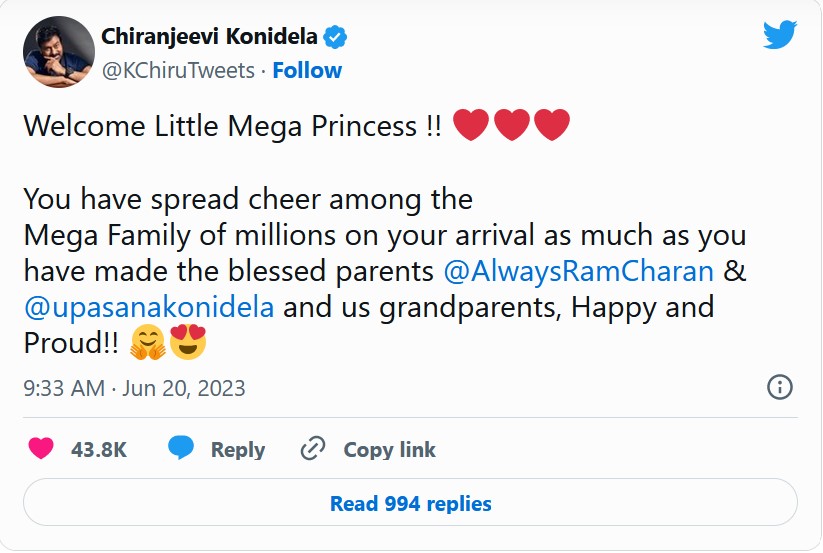Image resolution: width=823 pixels, height=553 pixels.
Task: Click the Copy link text
Action: click(x=390, y=450)
